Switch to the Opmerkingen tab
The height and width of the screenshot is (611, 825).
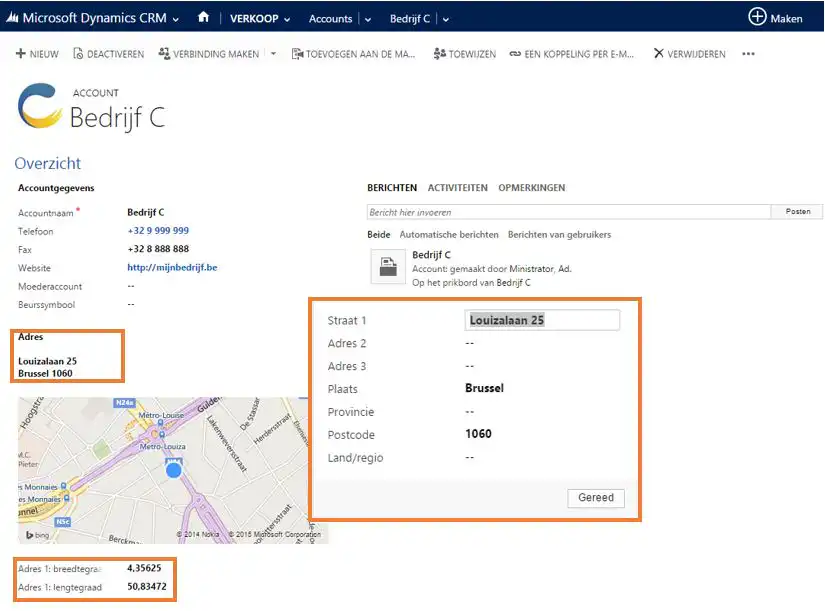click(531, 187)
